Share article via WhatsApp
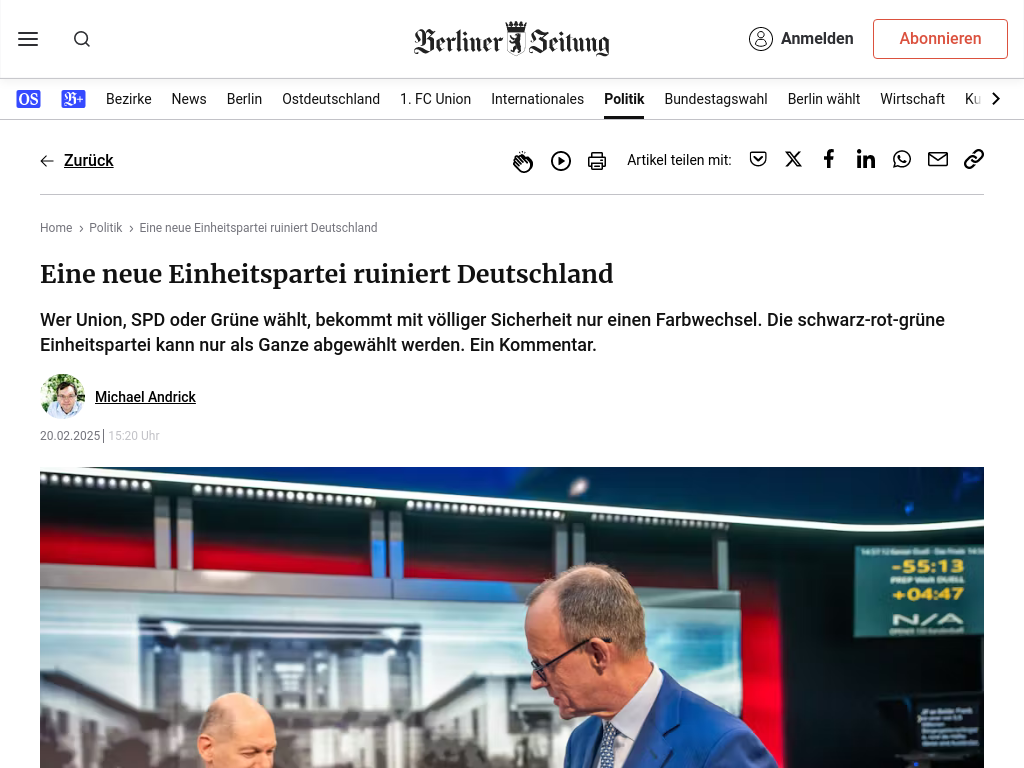The image size is (1024, 768). point(902,159)
